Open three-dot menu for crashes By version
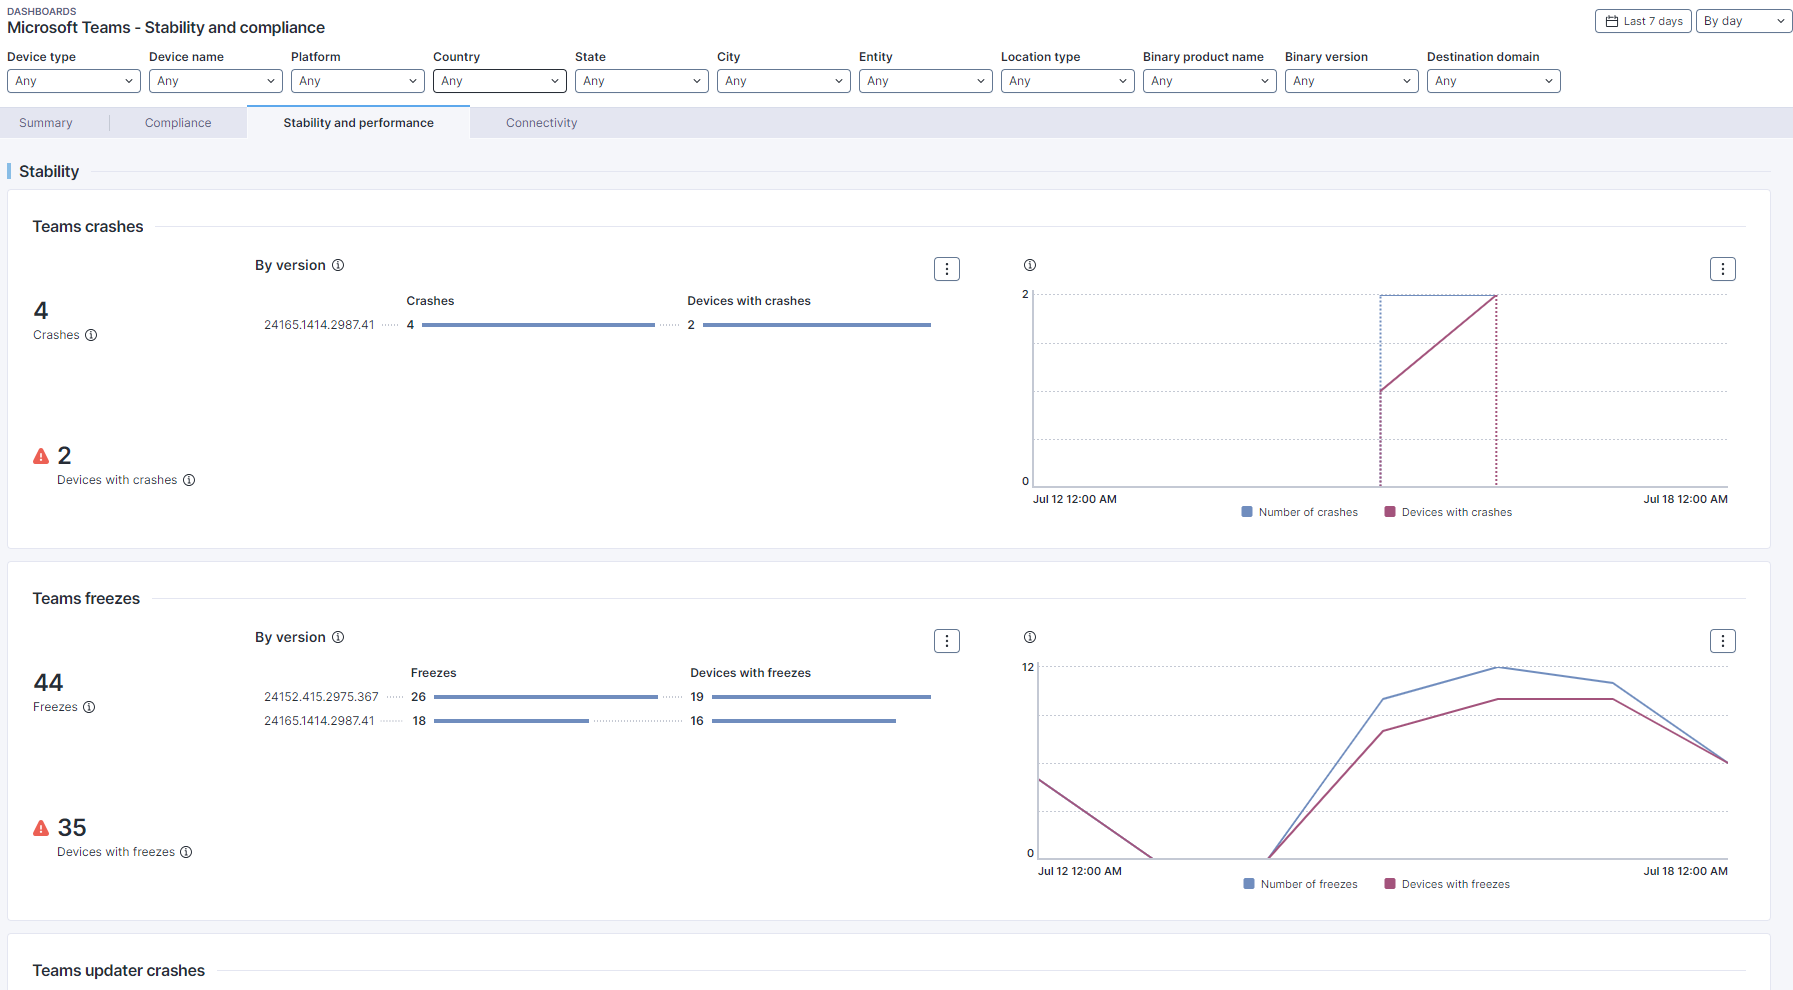This screenshot has height=990, width=1793. click(946, 269)
